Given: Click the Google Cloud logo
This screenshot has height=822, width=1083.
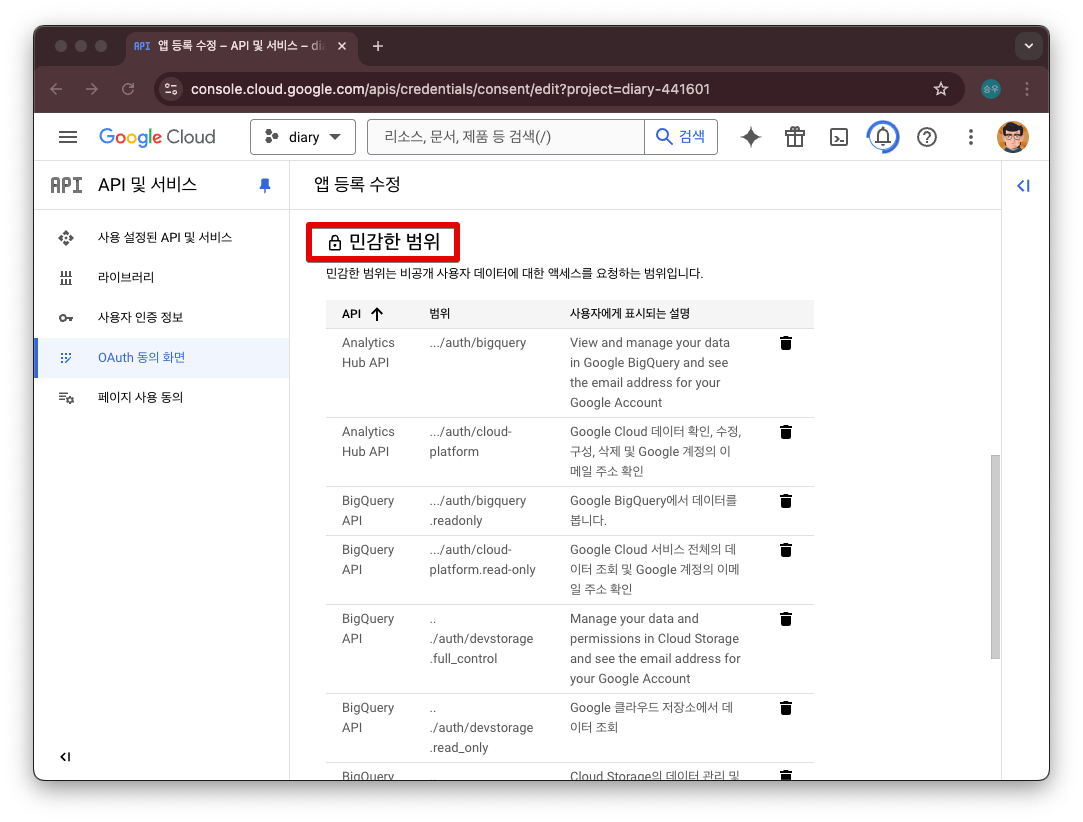Looking at the screenshot, I should pos(157,137).
